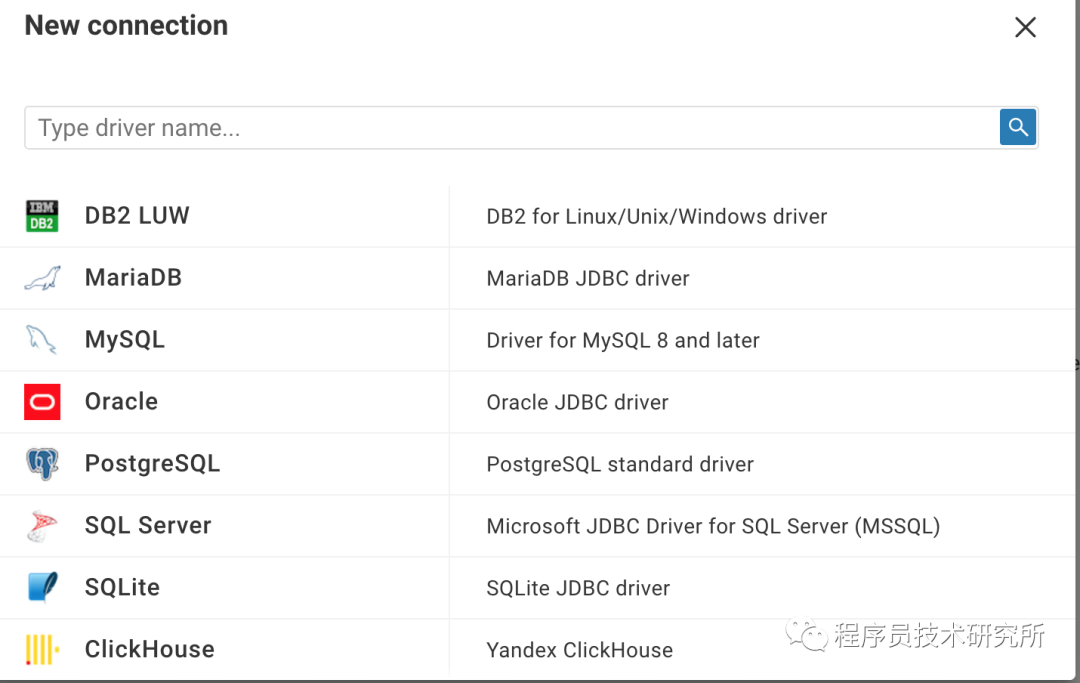Click the MariaDB seal logo icon
The image size is (1080, 683).
pyautogui.click(x=41, y=277)
